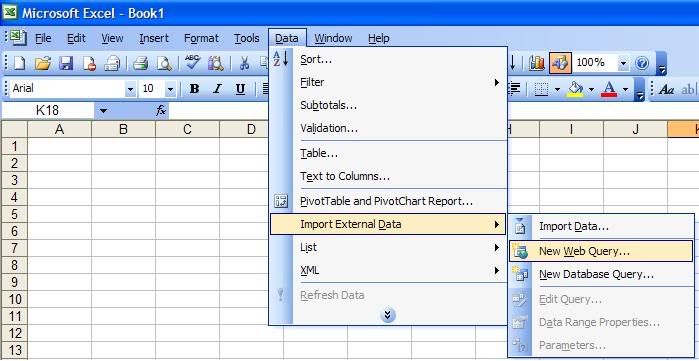Viewport: 699px width, 361px height.
Task: Open Excel Help question mark icon
Action: (642, 63)
